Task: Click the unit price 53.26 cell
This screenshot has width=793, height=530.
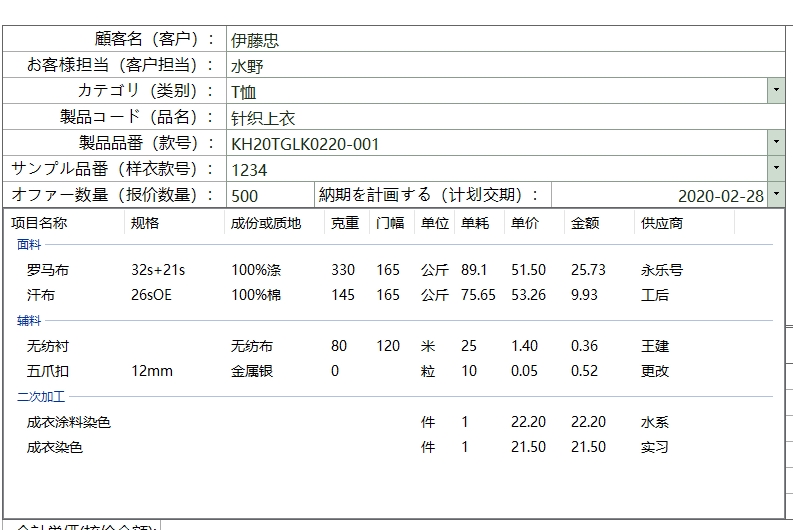Action: (x=528, y=294)
